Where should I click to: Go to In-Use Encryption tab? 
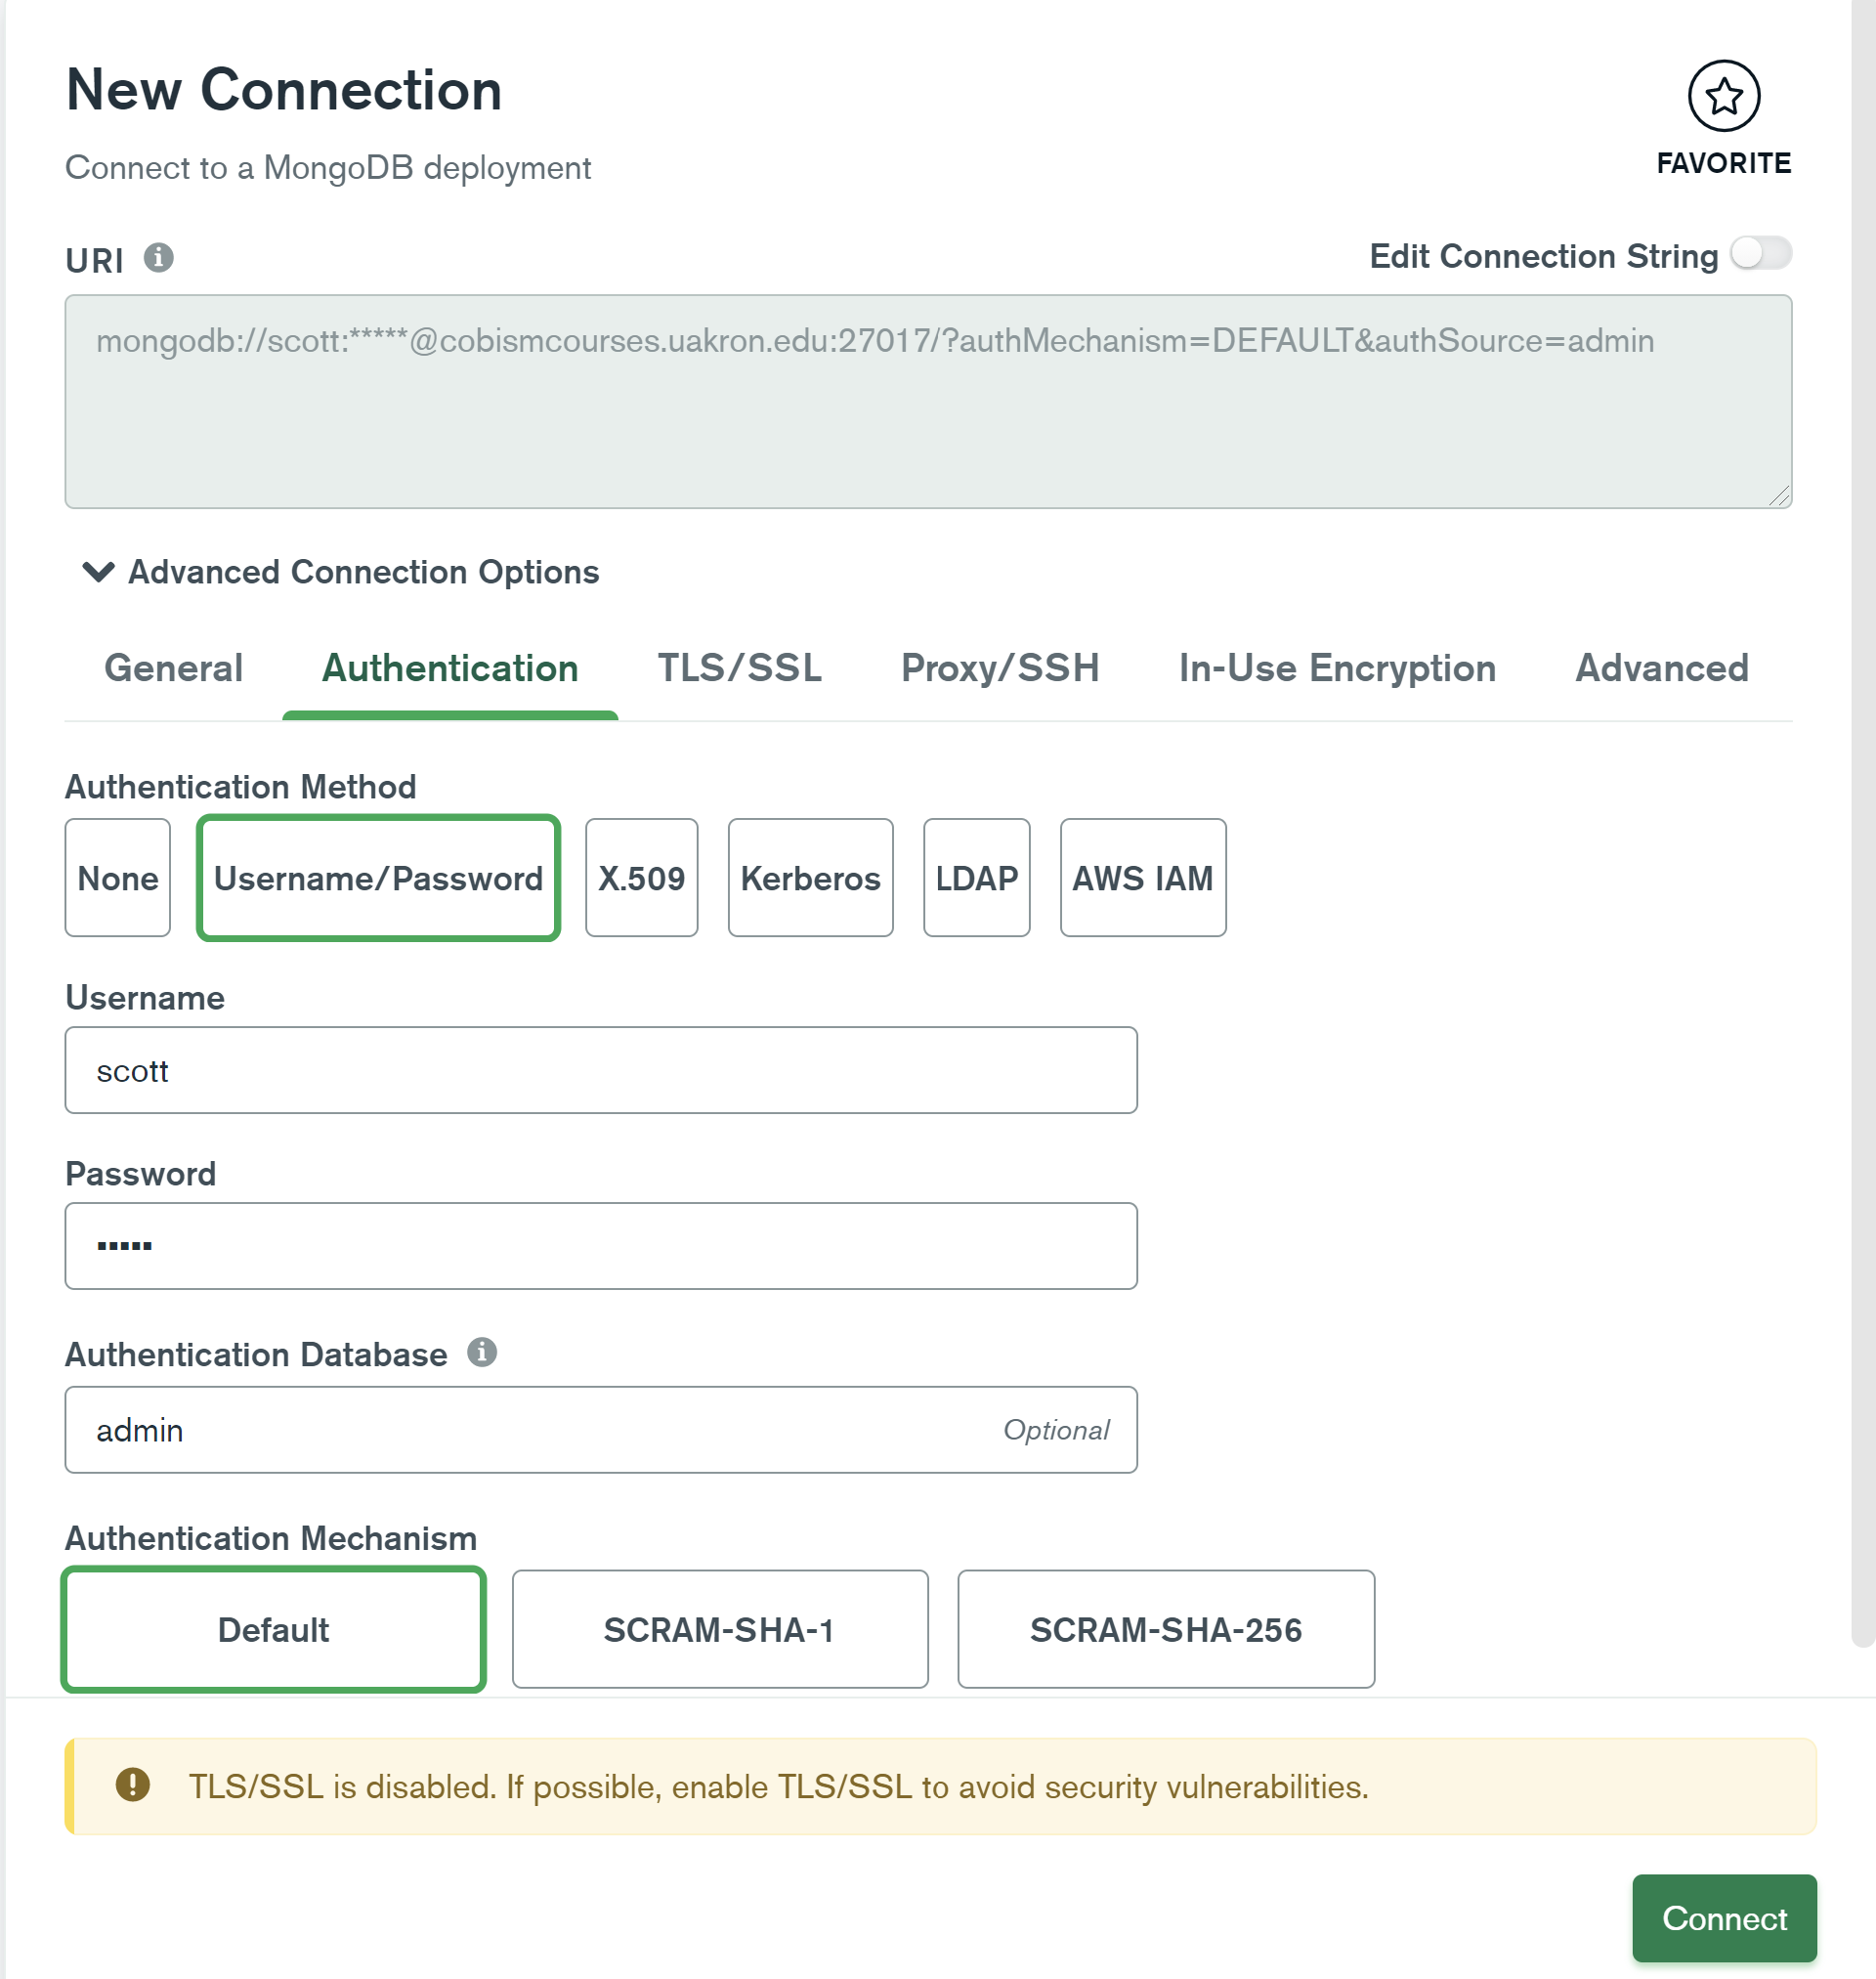click(1336, 668)
